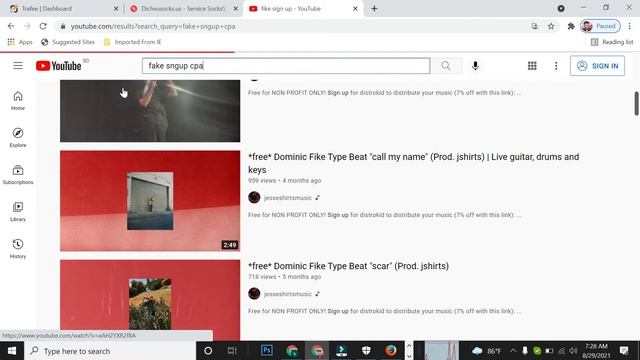
Task: Click the site lock icon in address bar
Action: [62, 26]
